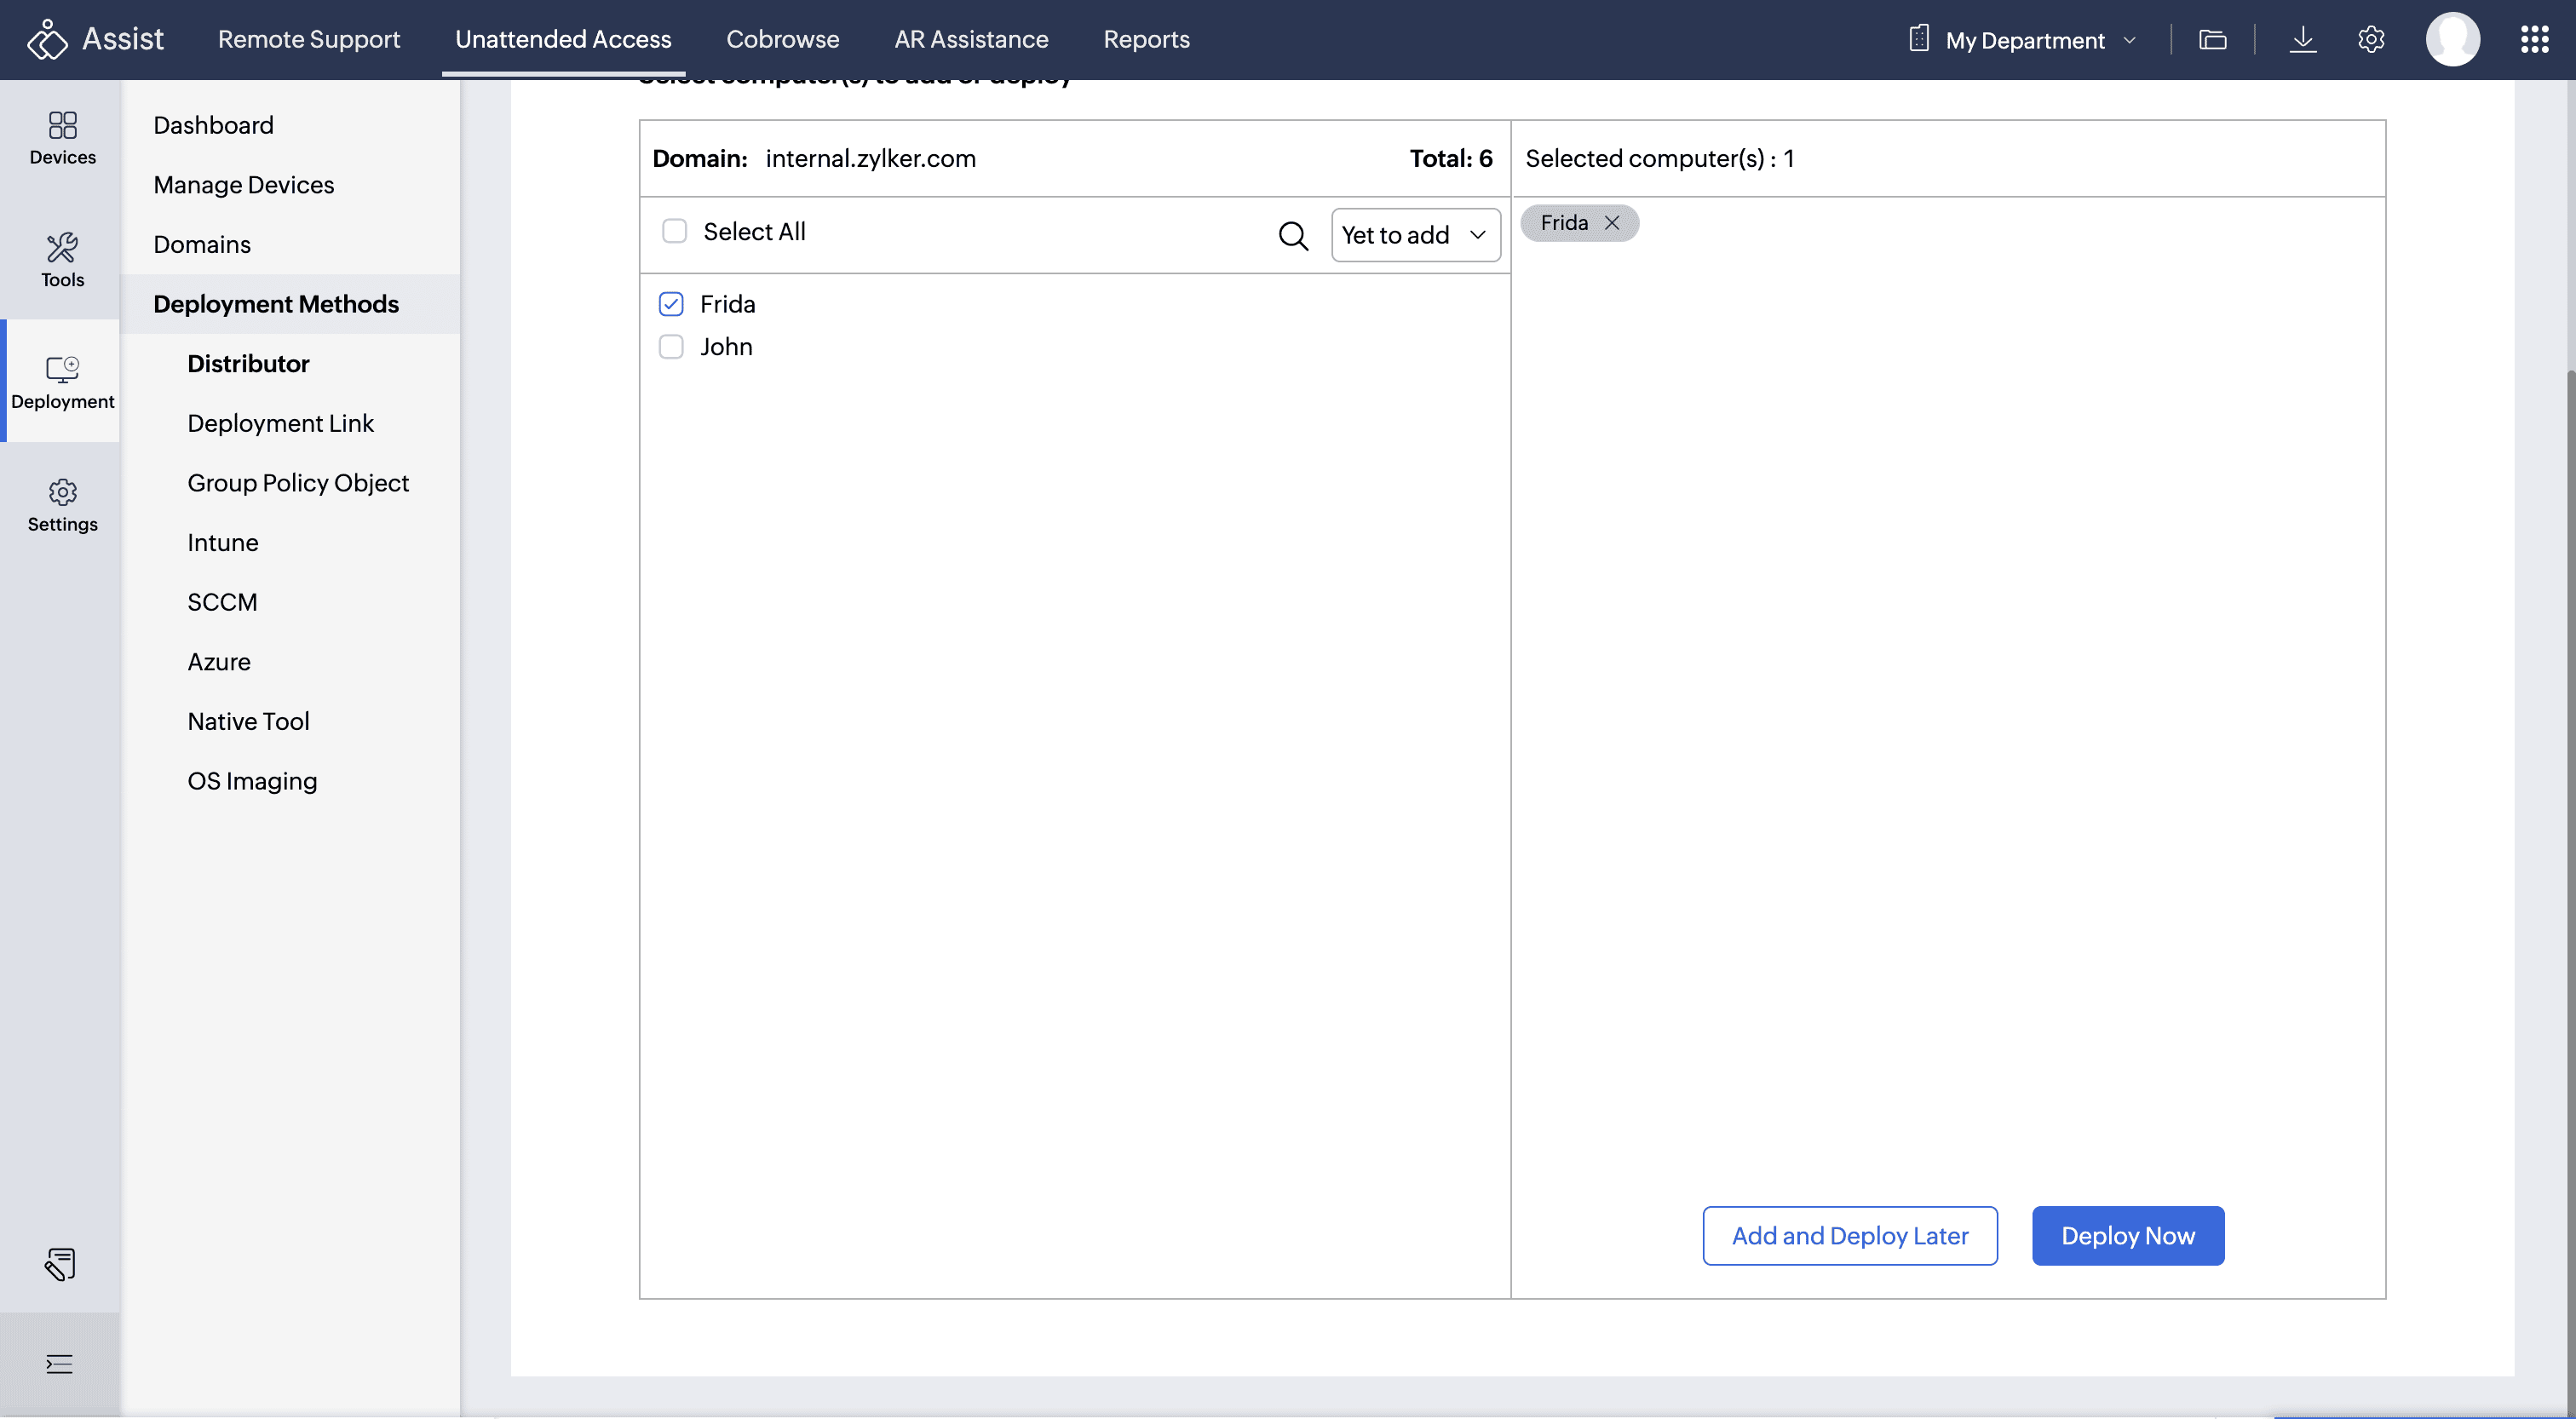The width and height of the screenshot is (2576, 1419).
Task: Open the Reports tab
Action: [x=1146, y=40]
